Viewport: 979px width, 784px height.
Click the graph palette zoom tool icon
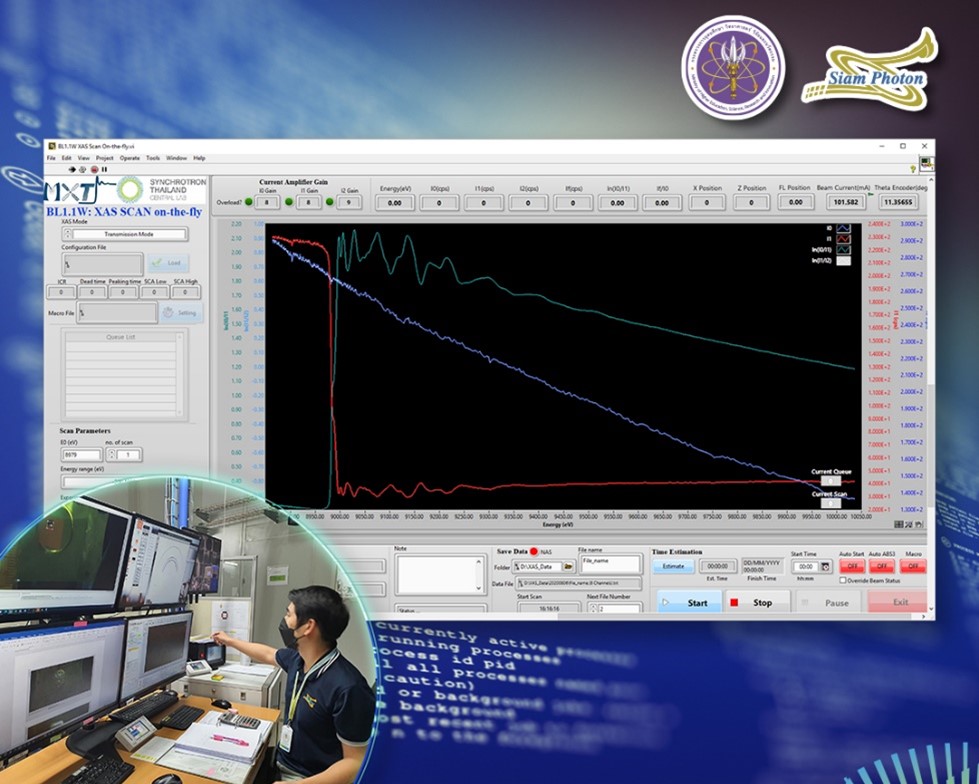908,524
